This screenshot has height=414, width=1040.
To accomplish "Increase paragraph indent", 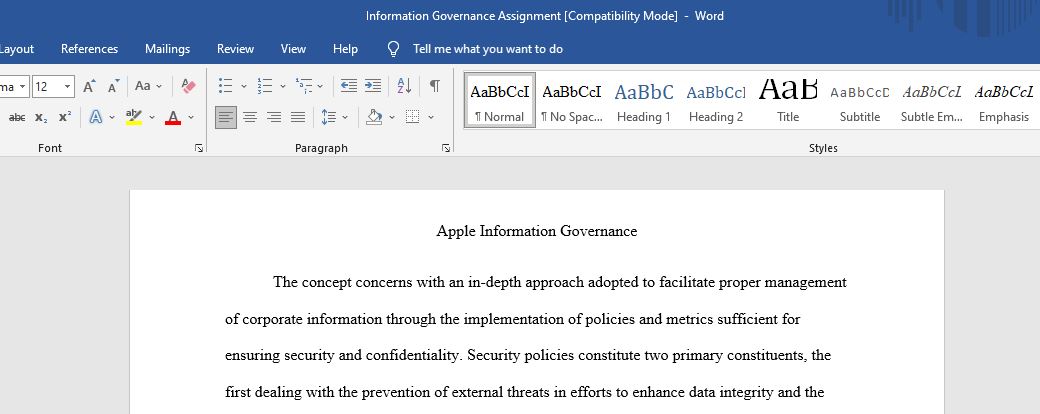I will [373, 86].
